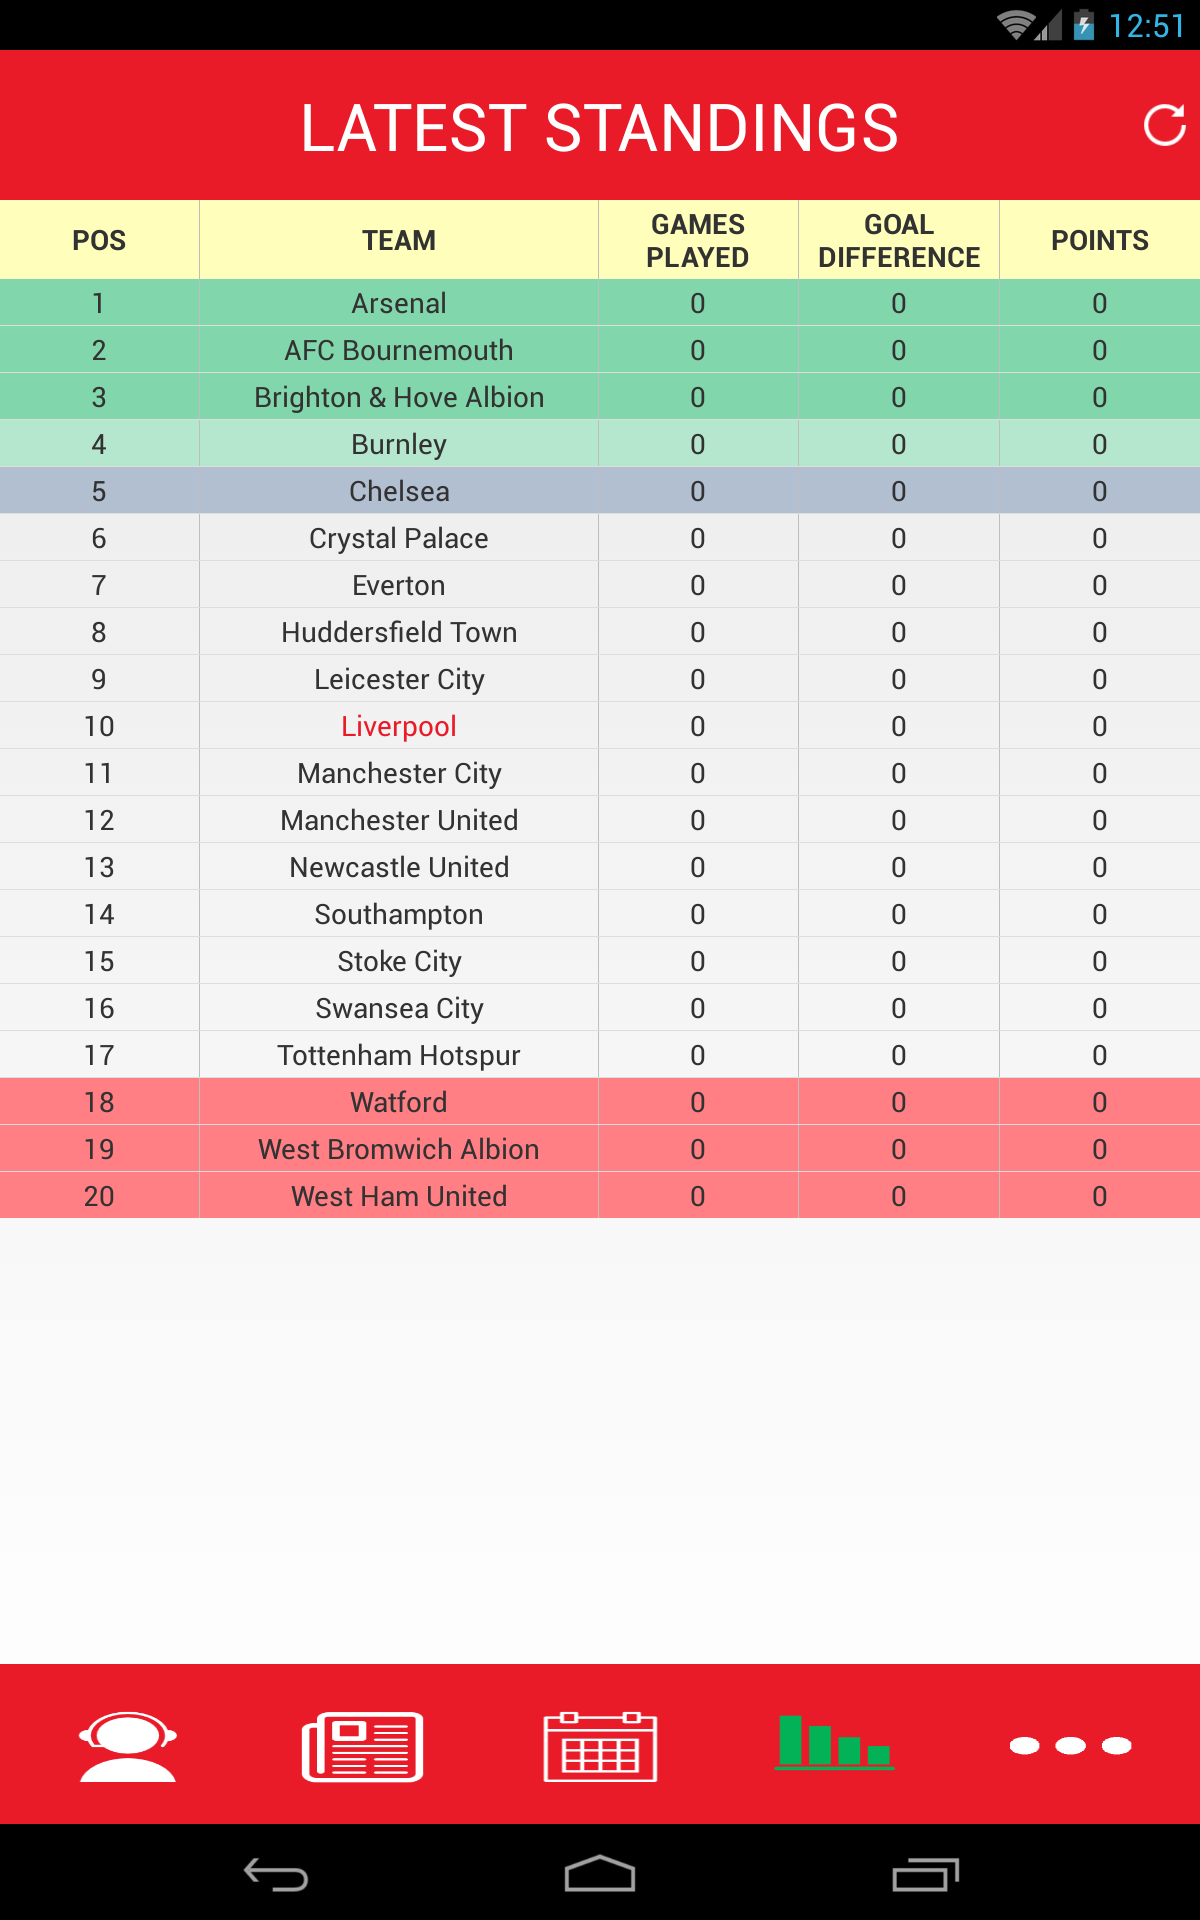Refresh the latest standings
This screenshot has height=1920, width=1200.
tap(1164, 126)
